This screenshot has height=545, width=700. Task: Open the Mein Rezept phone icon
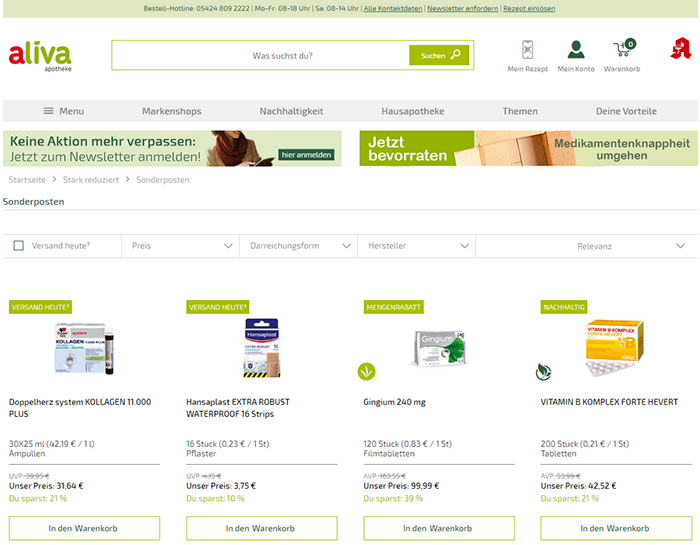pyautogui.click(x=527, y=50)
